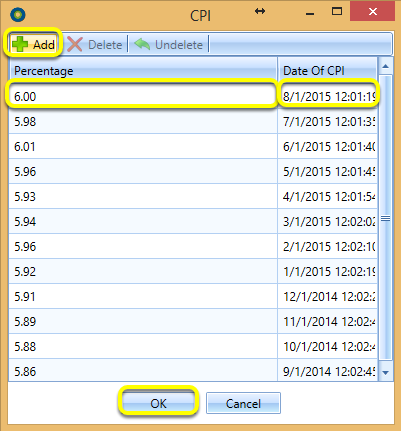Select the 6.01 percentage cell

tap(143, 146)
